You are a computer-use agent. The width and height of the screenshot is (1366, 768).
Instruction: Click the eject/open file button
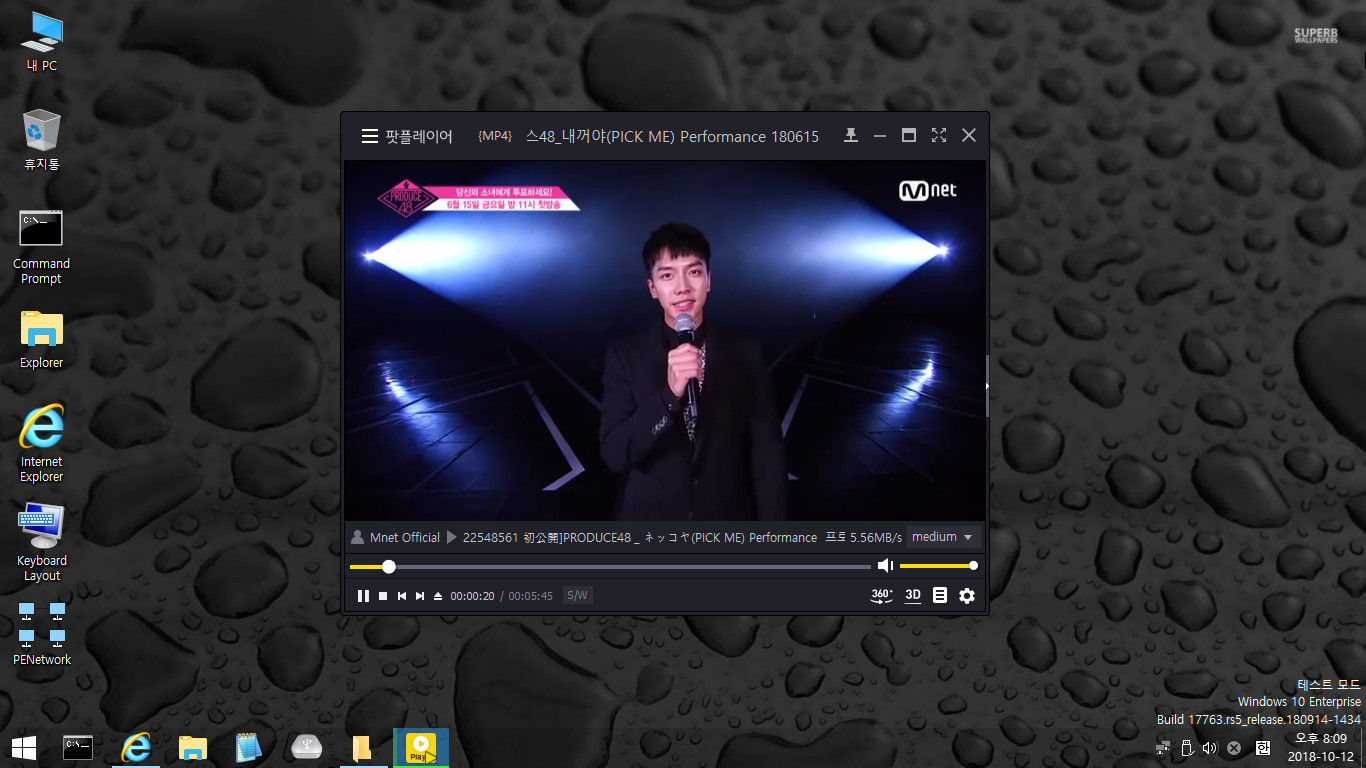tap(438, 596)
